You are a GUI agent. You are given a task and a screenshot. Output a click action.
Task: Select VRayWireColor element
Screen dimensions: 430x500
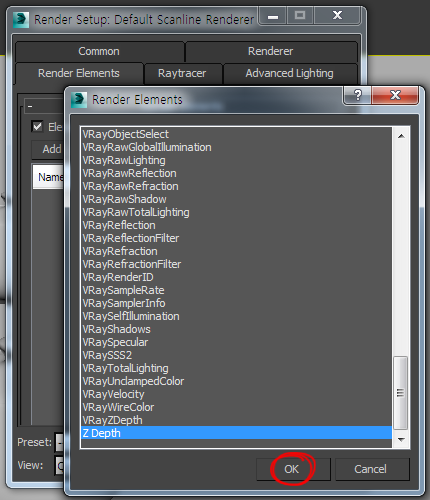pos(236,407)
